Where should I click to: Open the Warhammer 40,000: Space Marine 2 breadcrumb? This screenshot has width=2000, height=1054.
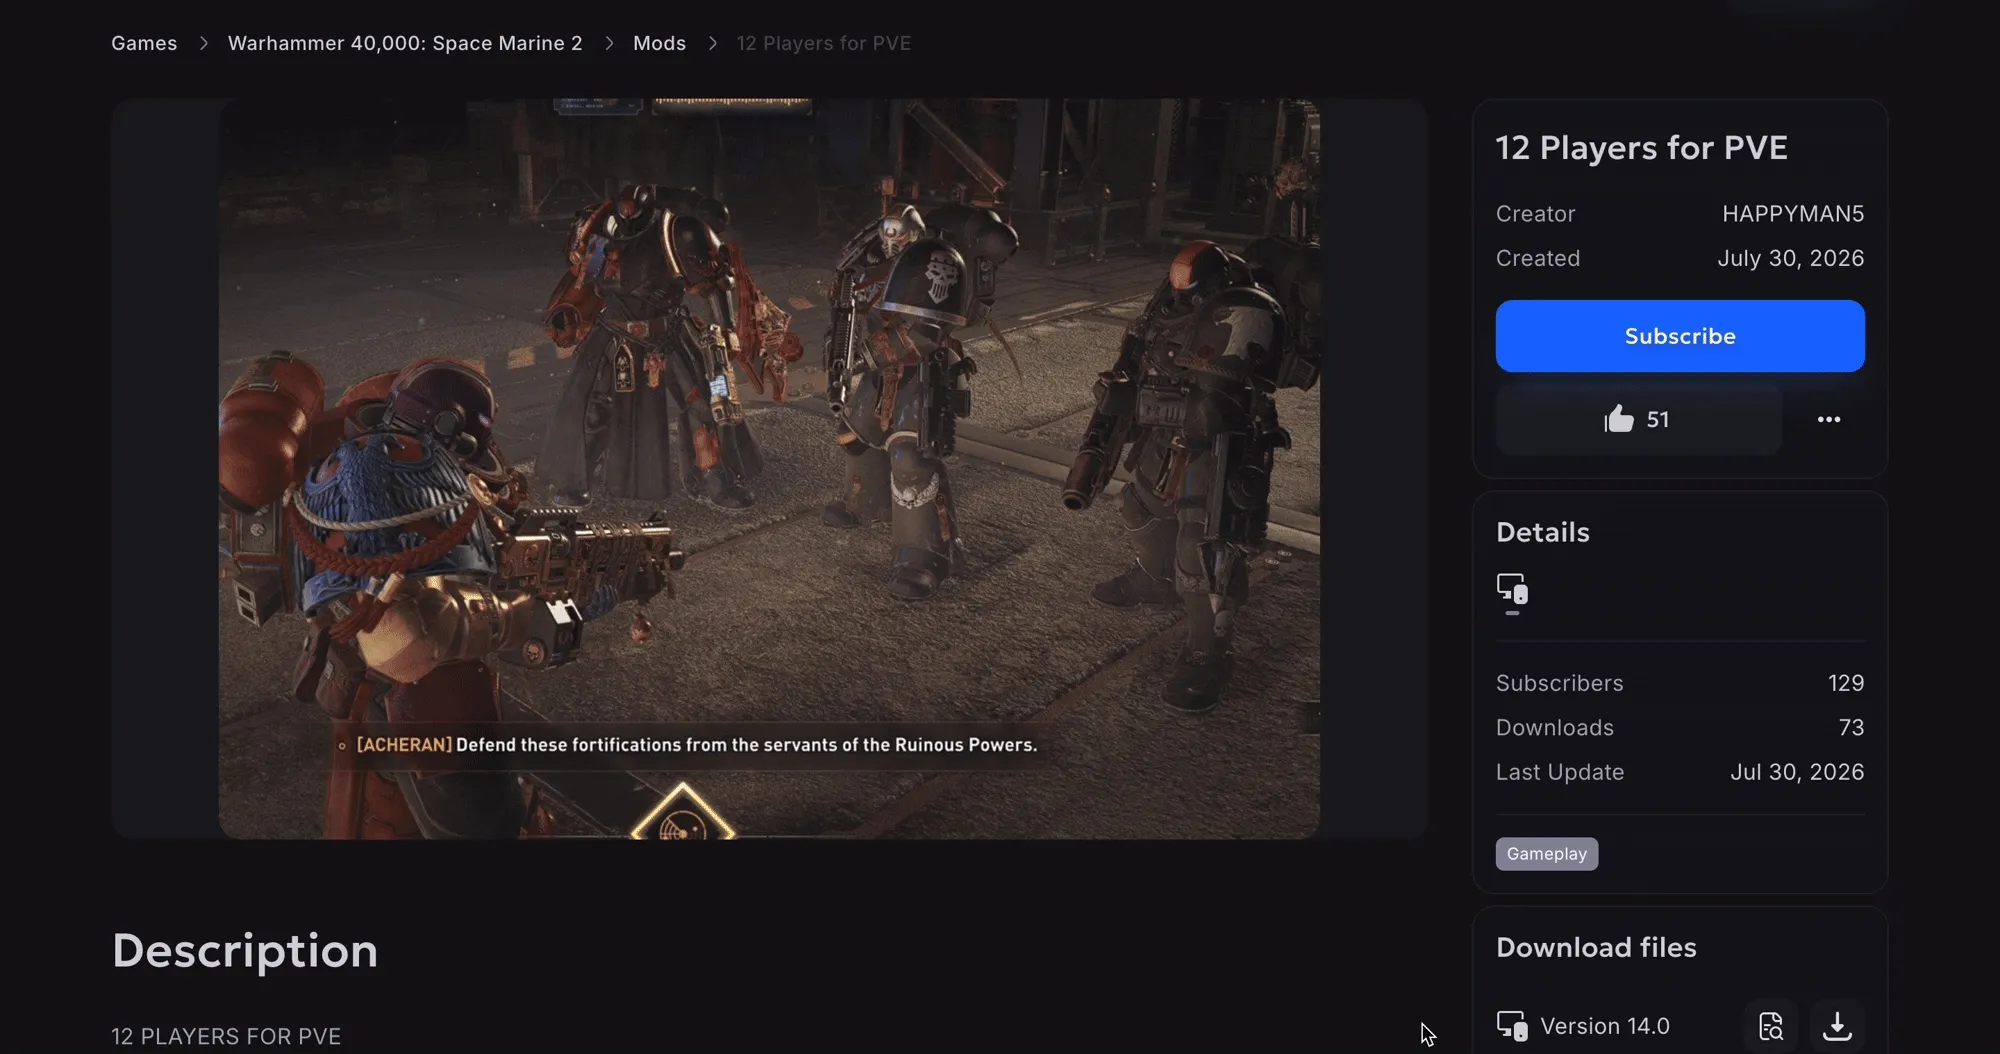tap(405, 43)
